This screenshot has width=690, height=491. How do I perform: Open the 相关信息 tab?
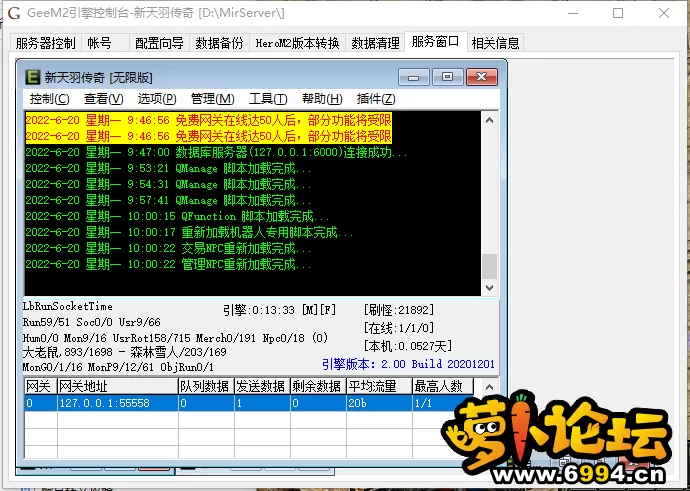pyautogui.click(x=495, y=43)
